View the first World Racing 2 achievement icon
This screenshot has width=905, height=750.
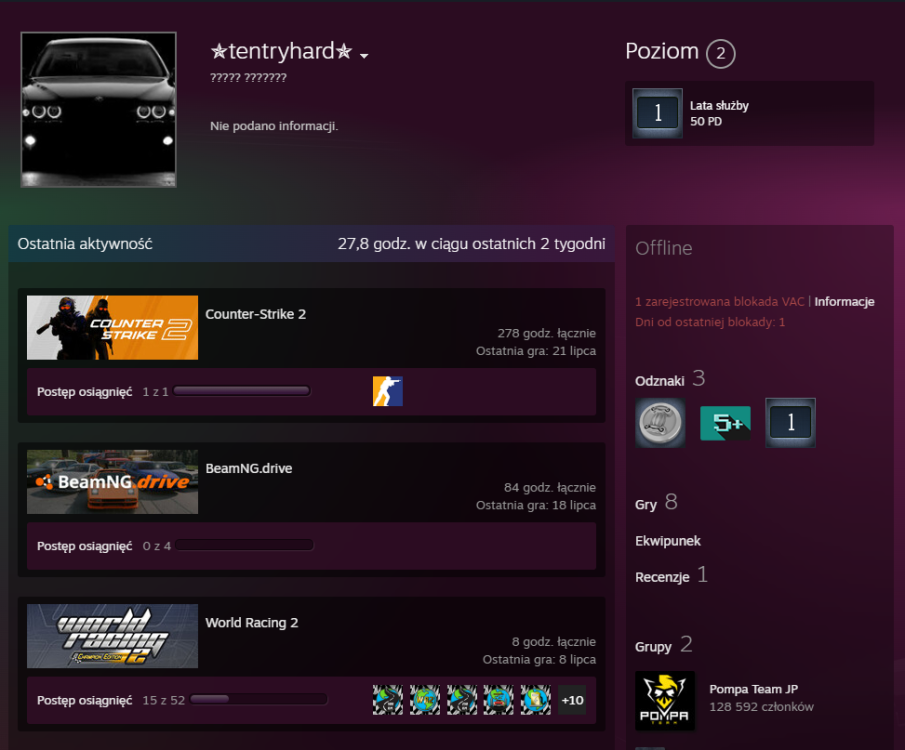[388, 700]
